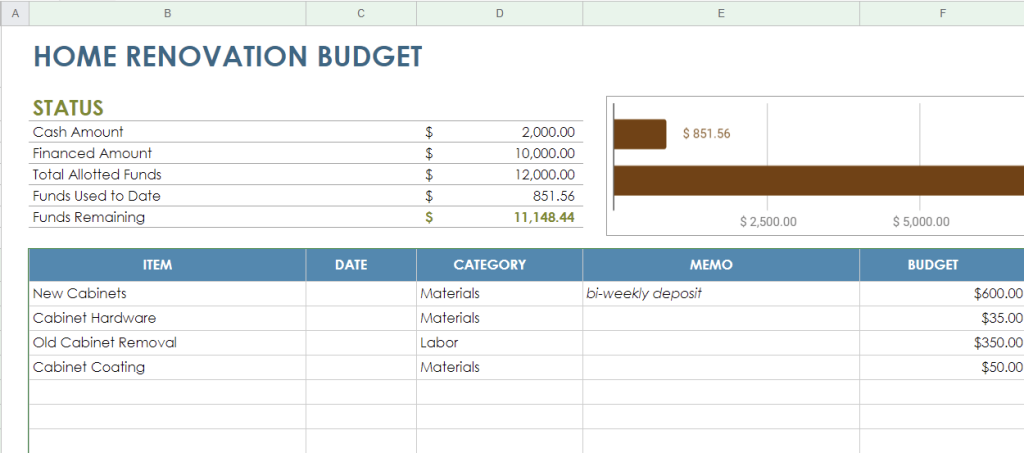Click the Funds Remaining value 11,148.44
Viewport: 1024px width, 453px height.
pyautogui.click(x=544, y=217)
